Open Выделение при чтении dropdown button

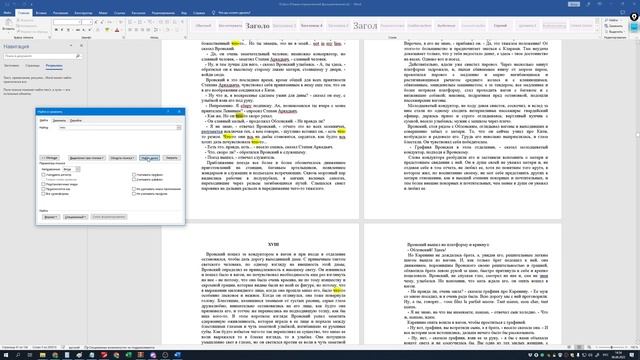coord(87,158)
